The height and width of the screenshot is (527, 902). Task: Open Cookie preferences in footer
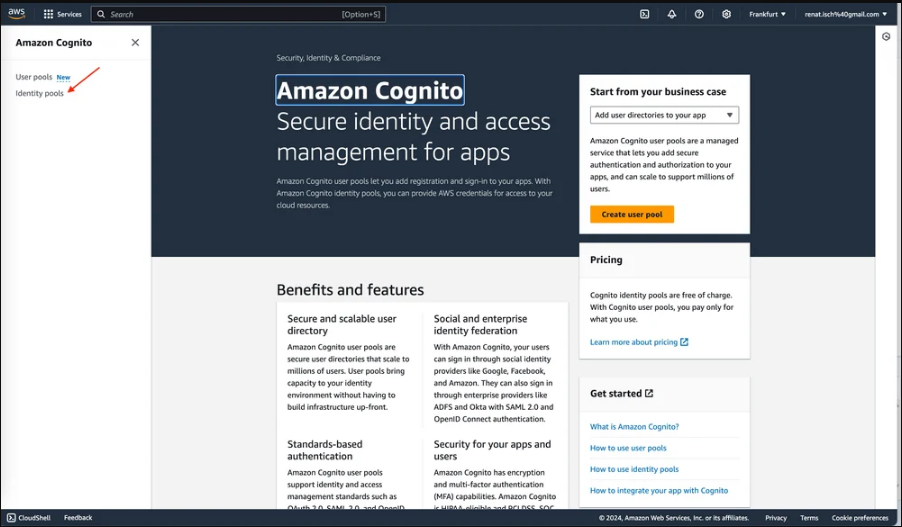(859, 518)
